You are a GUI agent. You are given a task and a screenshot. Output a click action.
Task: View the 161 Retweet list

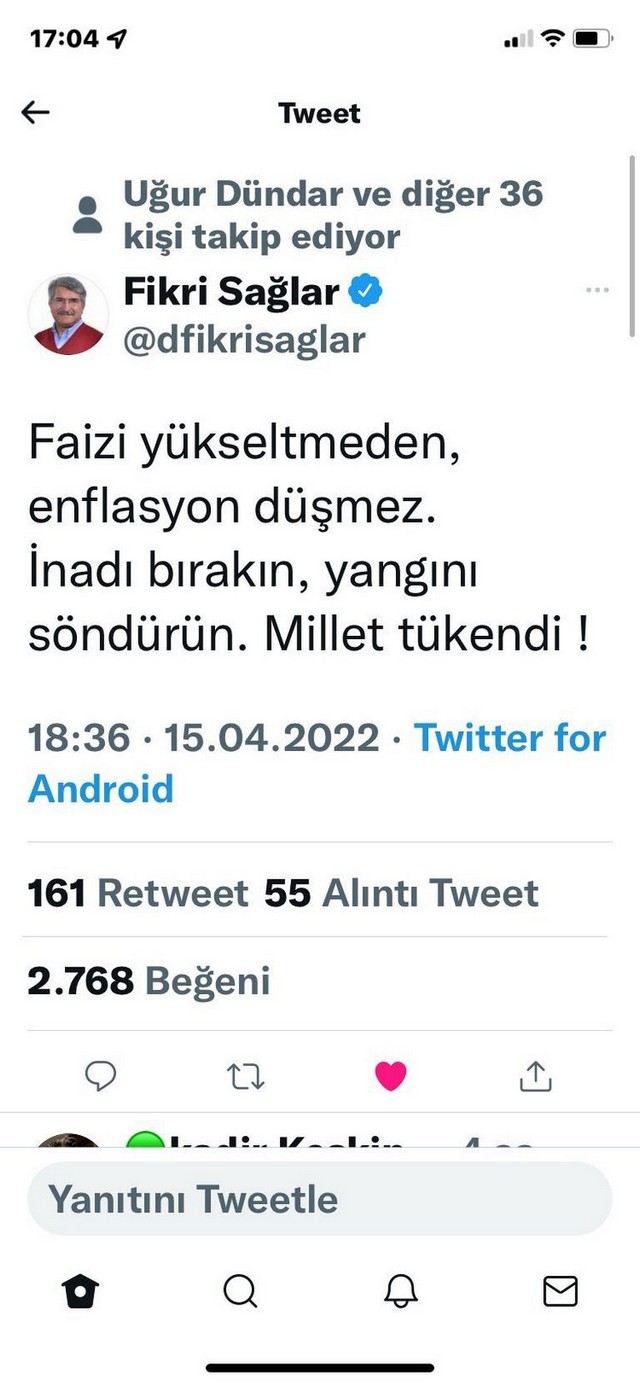(x=138, y=893)
